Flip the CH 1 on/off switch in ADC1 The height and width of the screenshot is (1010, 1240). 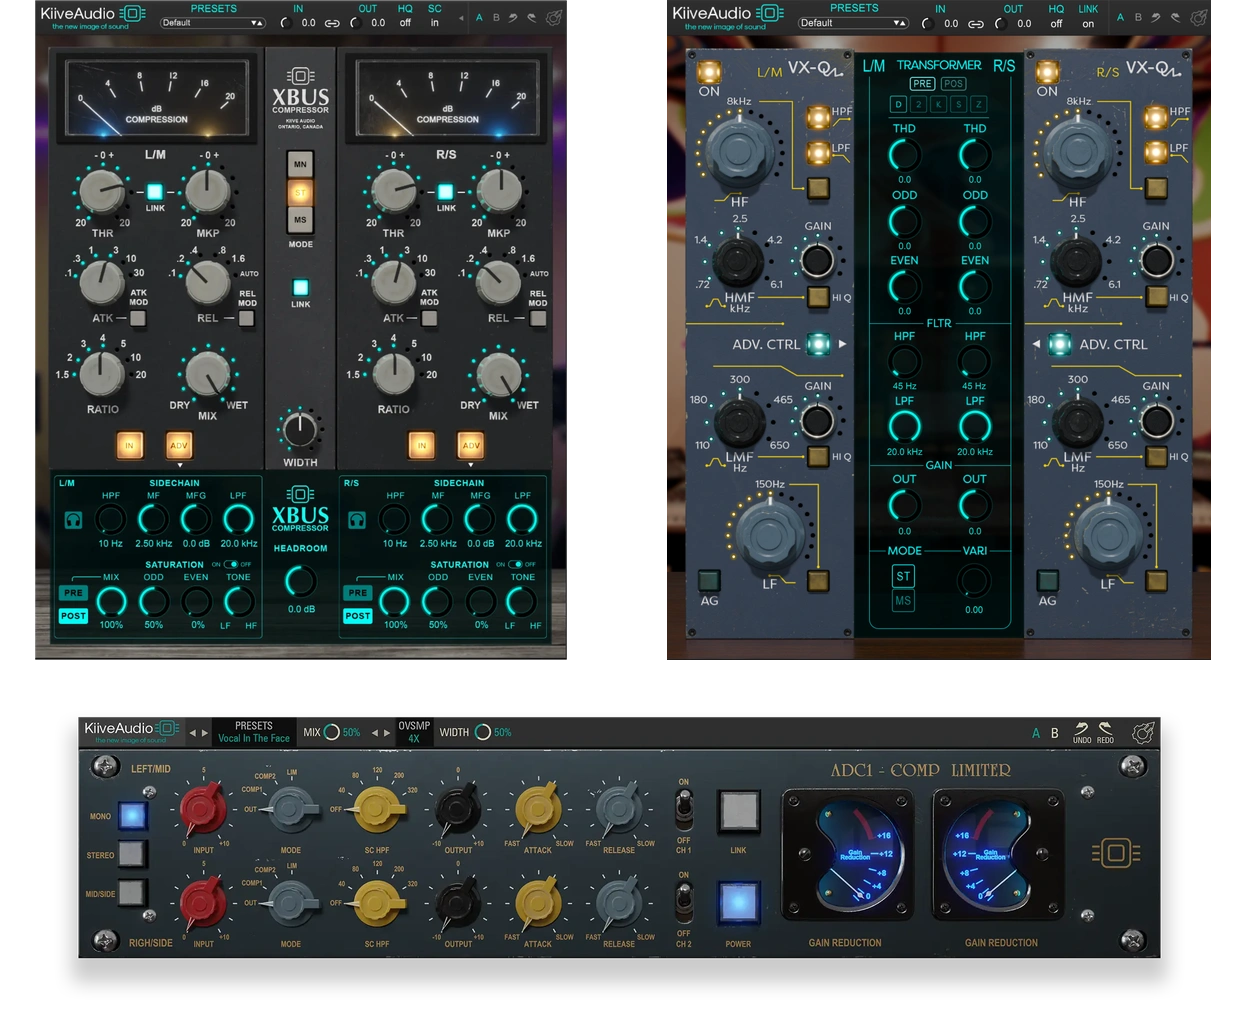(684, 810)
